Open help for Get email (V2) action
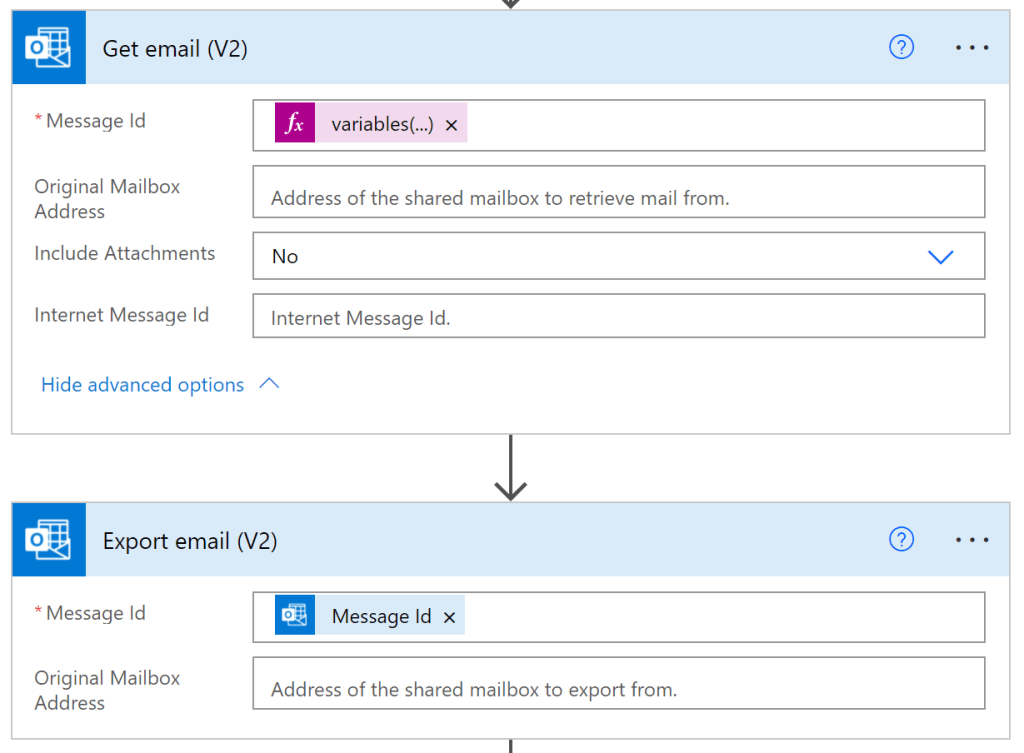Image resolution: width=1024 pixels, height=753 pixels. [x=901, y=48]
